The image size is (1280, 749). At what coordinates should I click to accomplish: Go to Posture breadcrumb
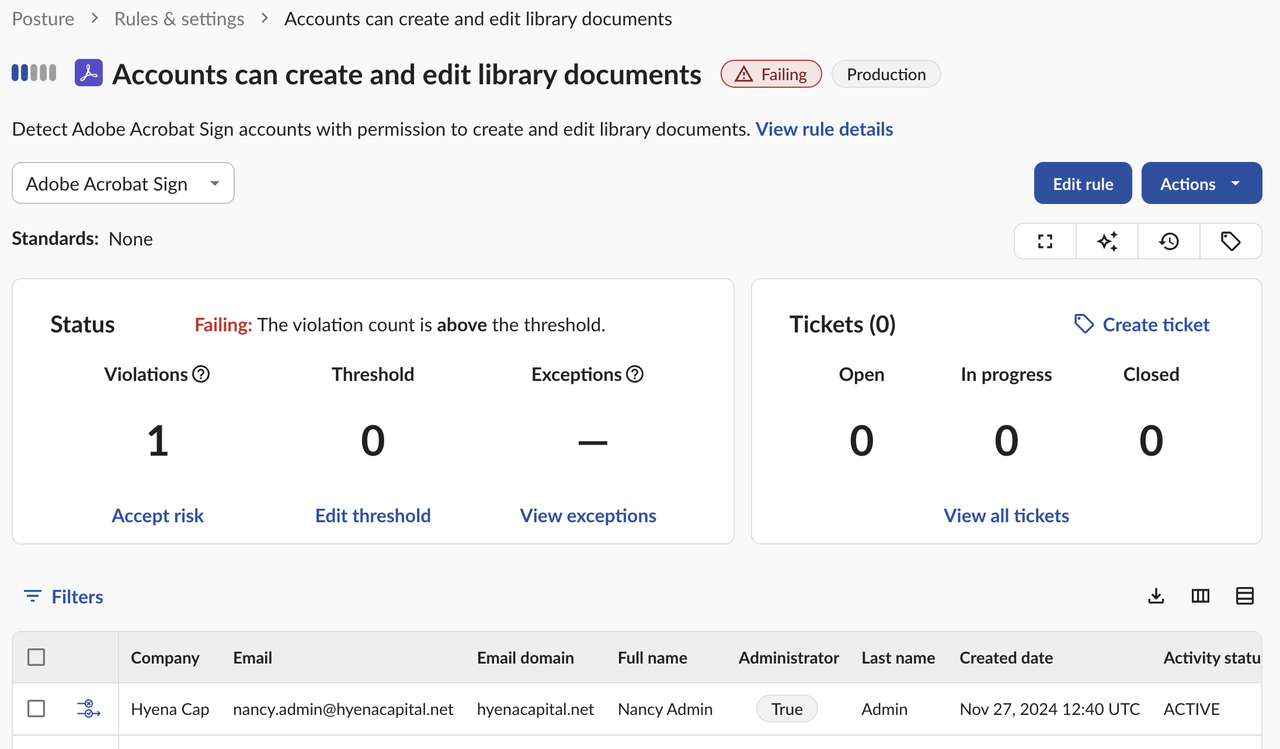coord(43,19)
